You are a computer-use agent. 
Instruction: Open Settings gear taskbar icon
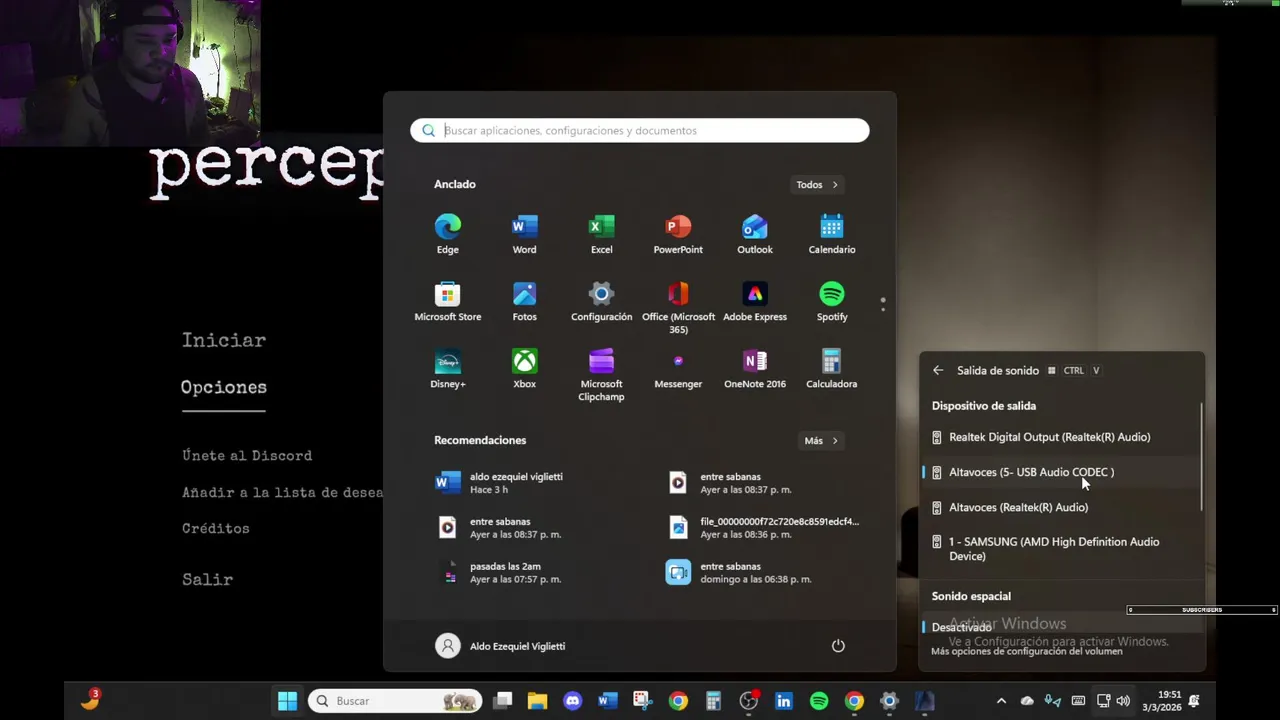point(889,701)
